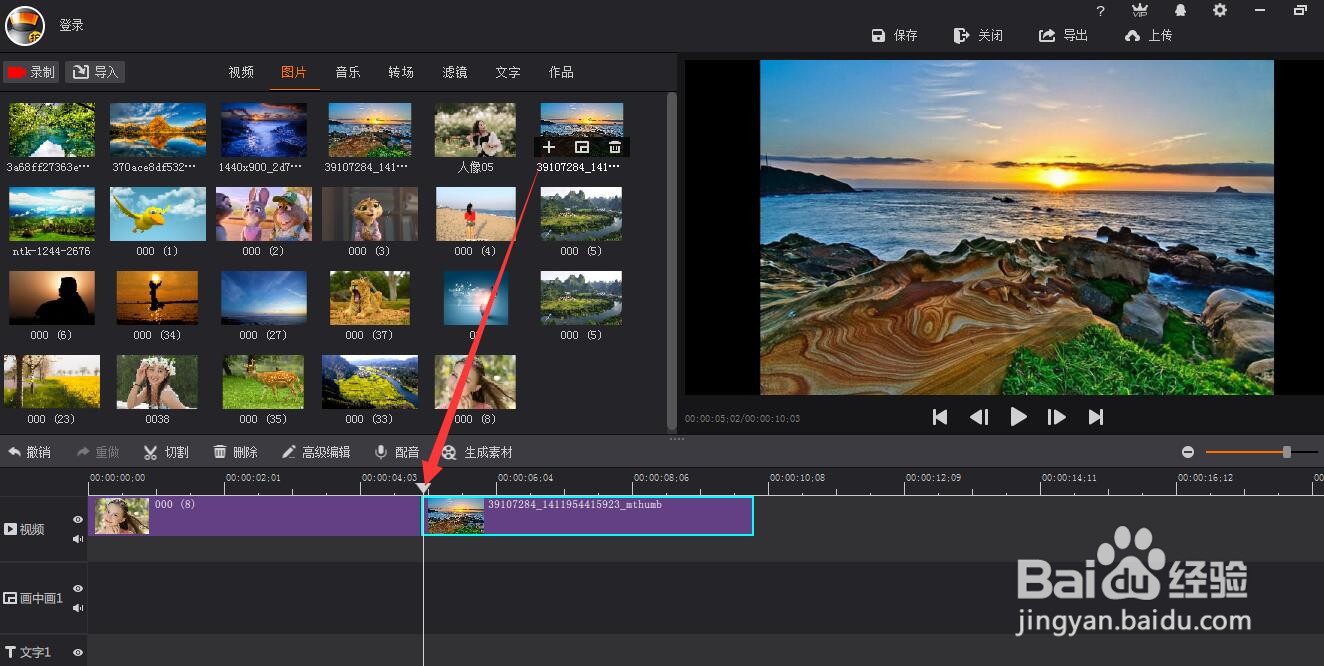Jump to start with skip-back control
This screenshot has height=666, width=1324.
click(x=940, y=417)
